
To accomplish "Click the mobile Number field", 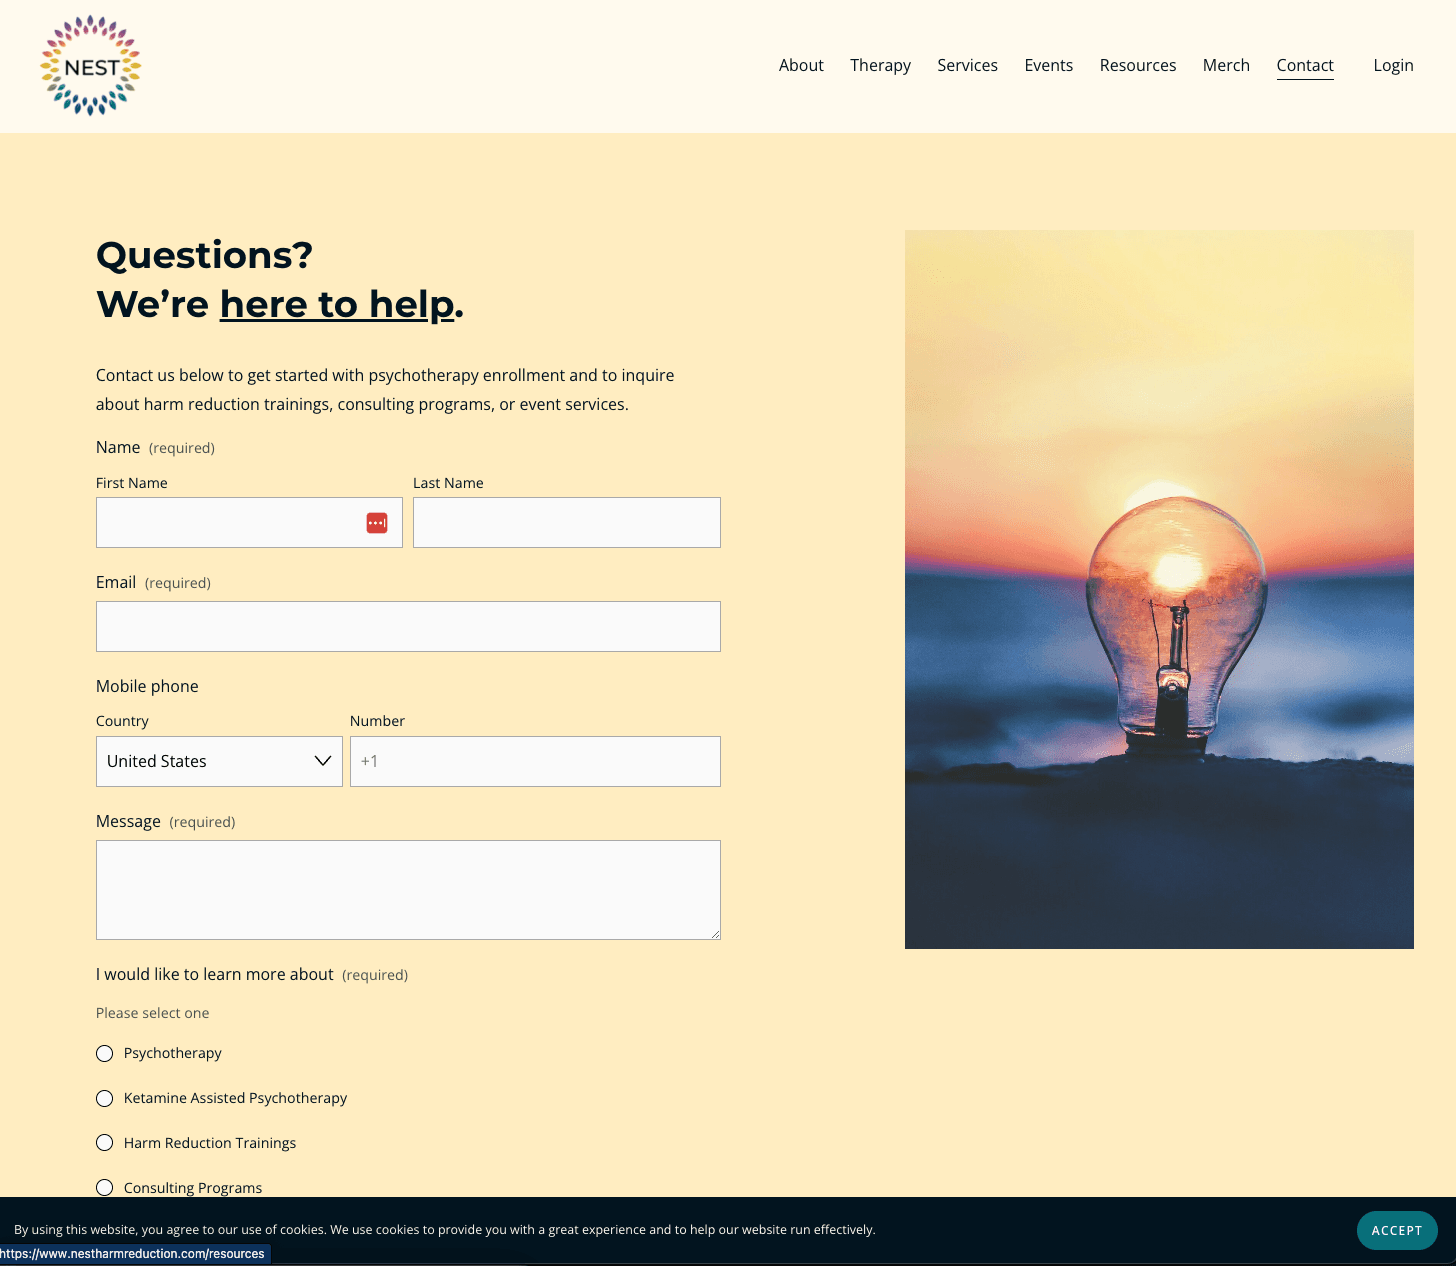I will point(535,761).
